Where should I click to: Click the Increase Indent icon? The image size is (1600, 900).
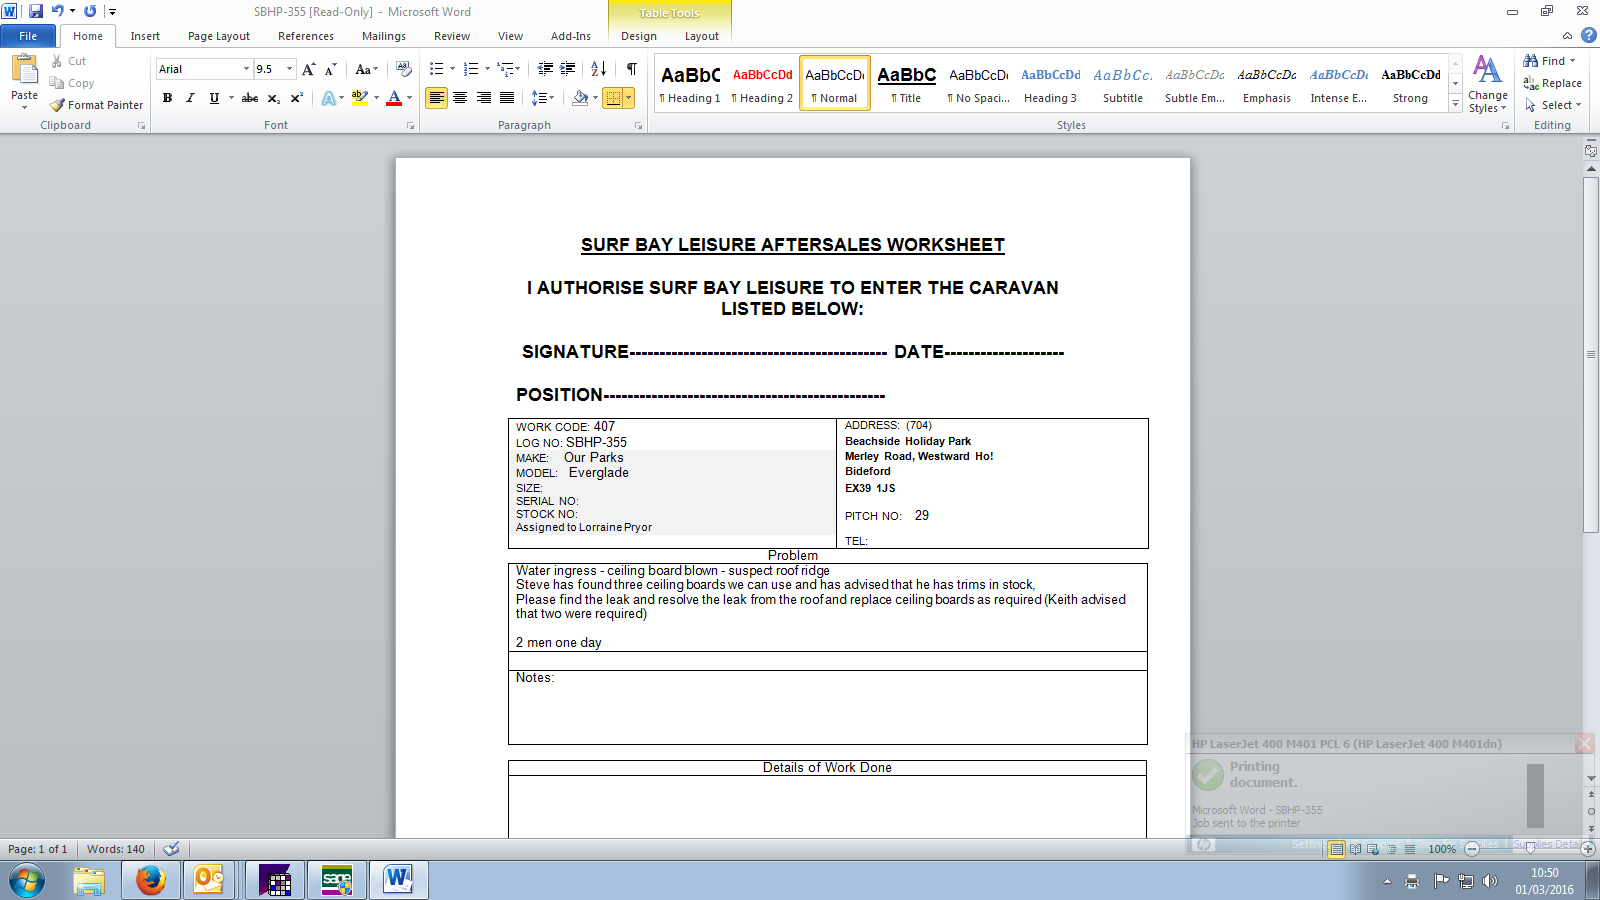click(x=568, y=69)
